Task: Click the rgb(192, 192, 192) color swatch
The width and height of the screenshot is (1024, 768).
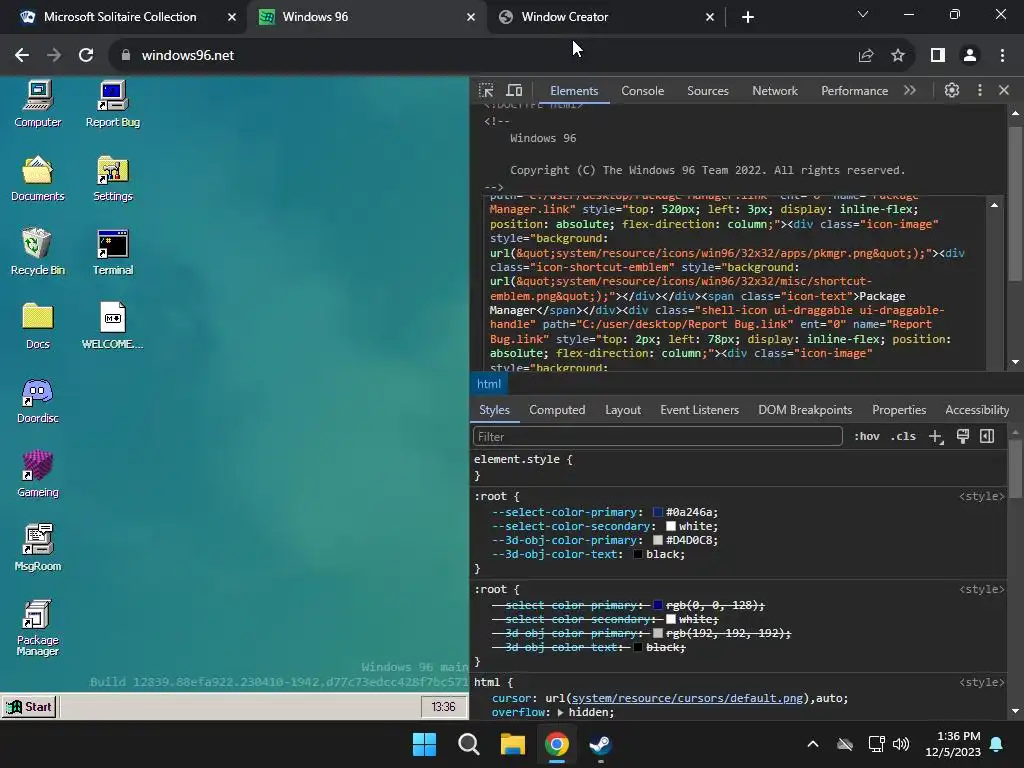Action: 658,633
